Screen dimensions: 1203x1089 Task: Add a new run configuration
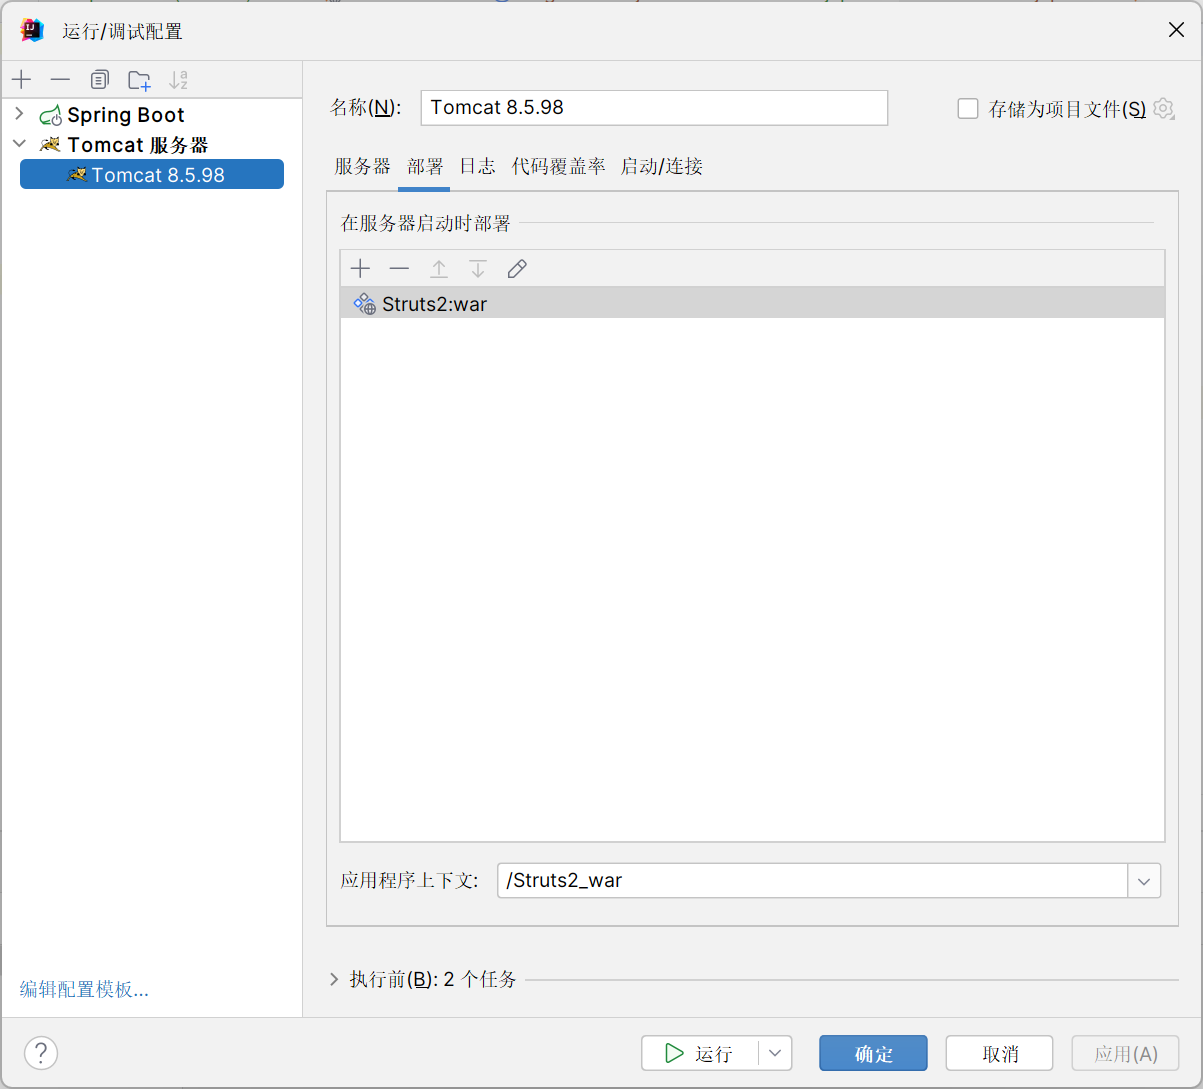[21, 80]
